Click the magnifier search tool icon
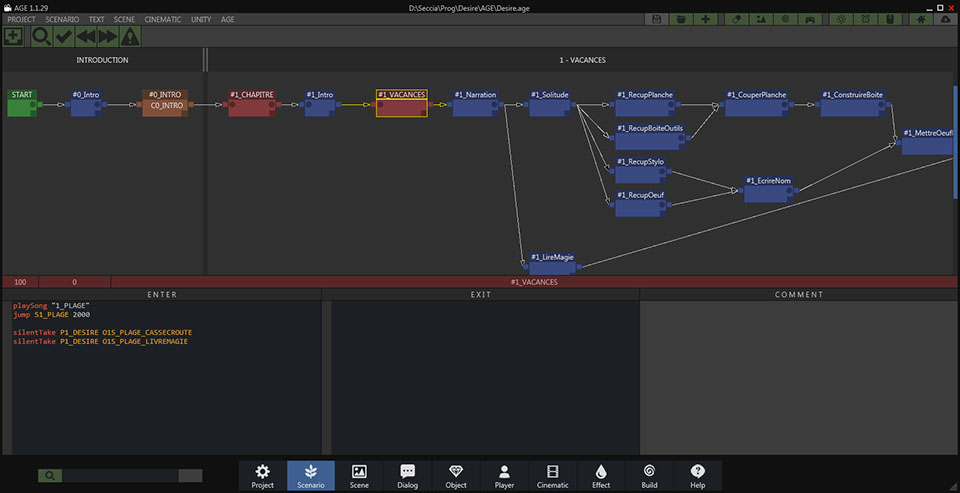This screenshot has height=493, width=960. pyautogui.click(x=42, y=36)
